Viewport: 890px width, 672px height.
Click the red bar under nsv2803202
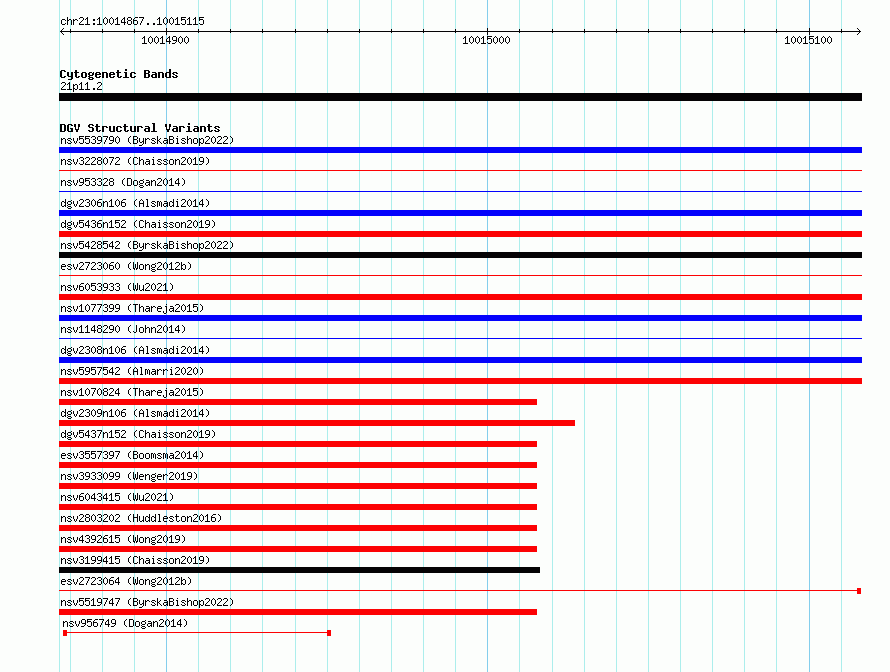[298, 528]
